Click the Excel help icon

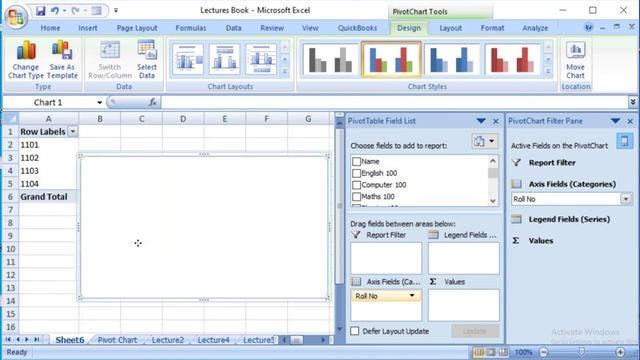click(589, 28)
